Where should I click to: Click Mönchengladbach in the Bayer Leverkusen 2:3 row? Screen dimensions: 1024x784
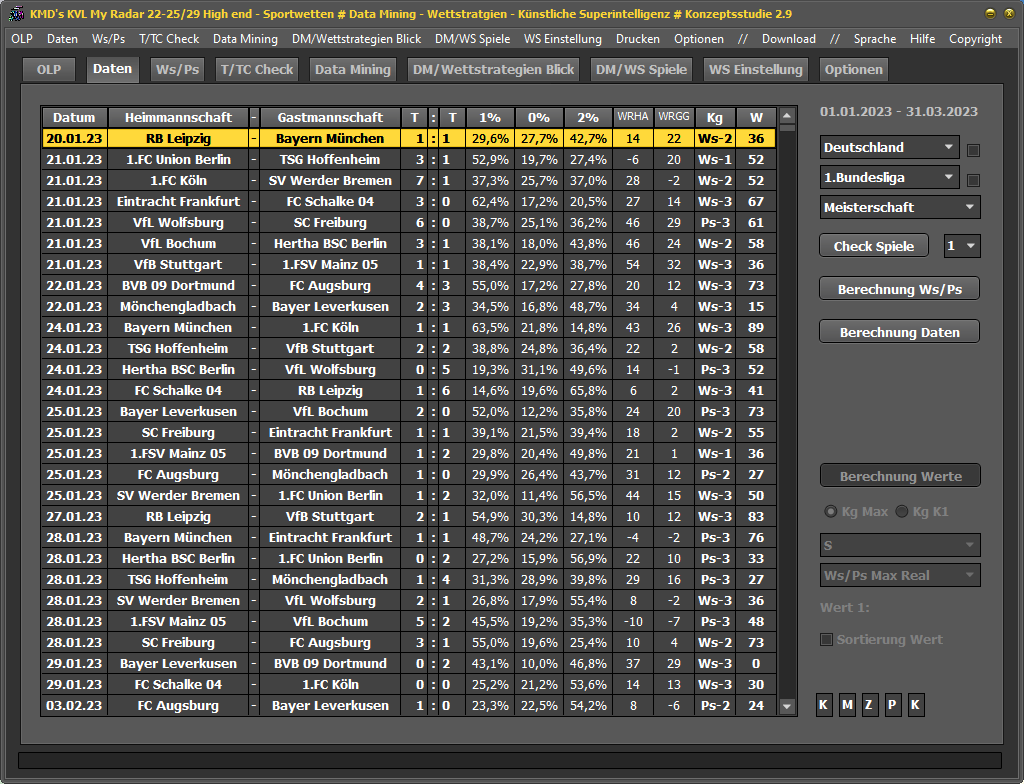178,306
